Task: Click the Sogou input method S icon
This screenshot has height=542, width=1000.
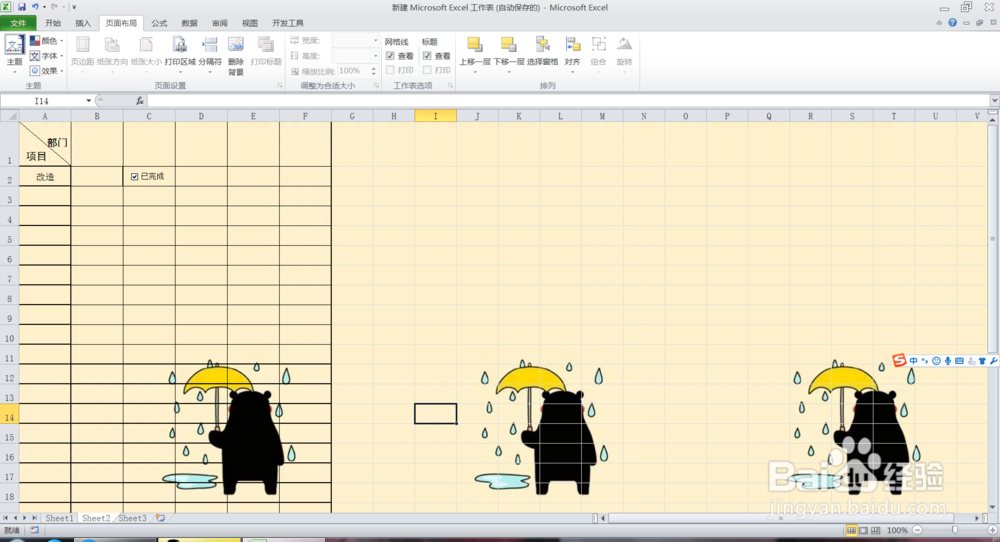Action: point(899,360)
